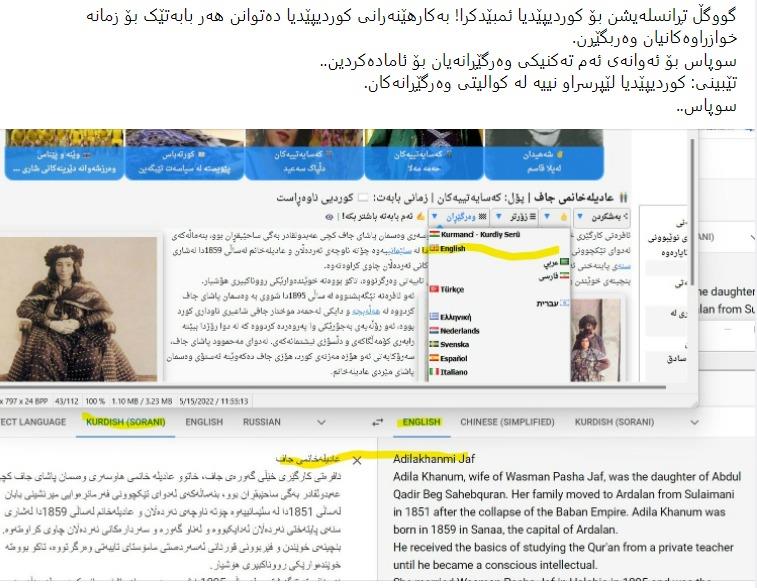Screen dimensions: 757x588
Task: Clear source text with the X icon
Action: point(356,461)
